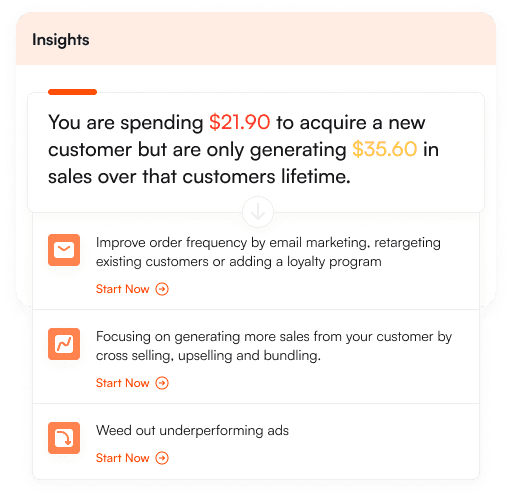Image resolution: width=512 pixels, height=500 pixels.
Task: Click Start Now under email marketing tip
Action: 122,289
